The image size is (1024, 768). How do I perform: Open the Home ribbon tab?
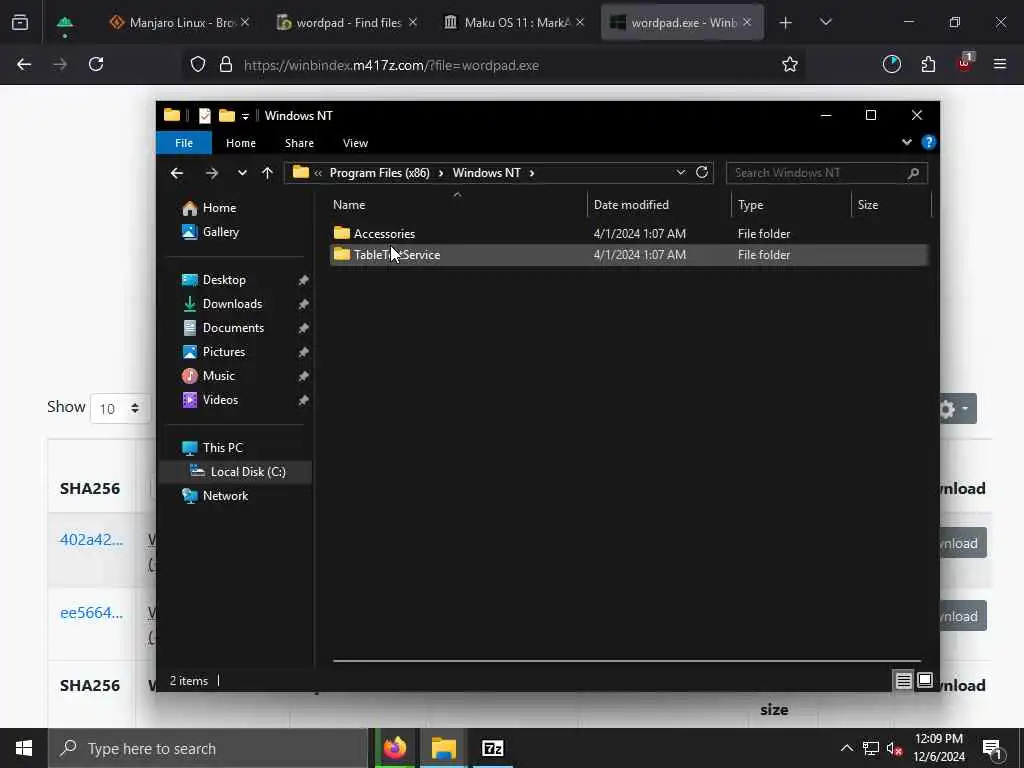241,143
